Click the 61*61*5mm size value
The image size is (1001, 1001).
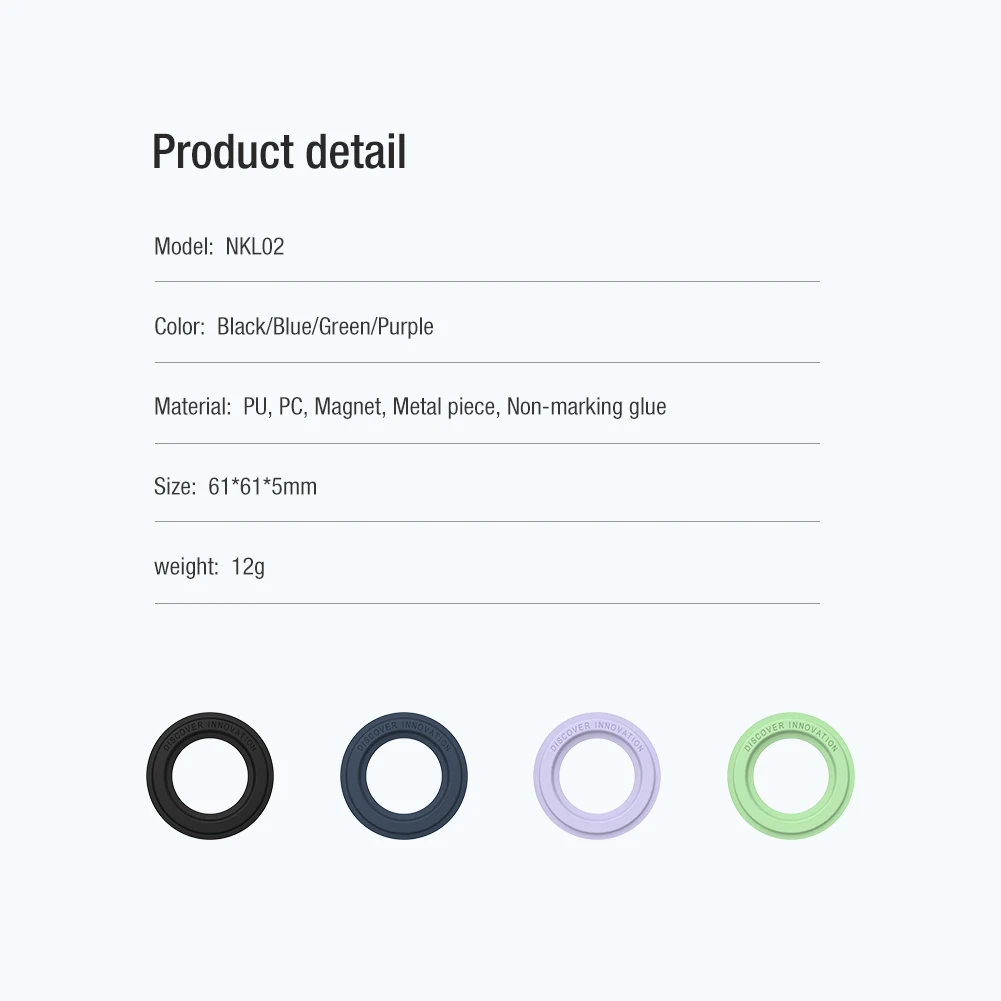click(x=262, y=486)
